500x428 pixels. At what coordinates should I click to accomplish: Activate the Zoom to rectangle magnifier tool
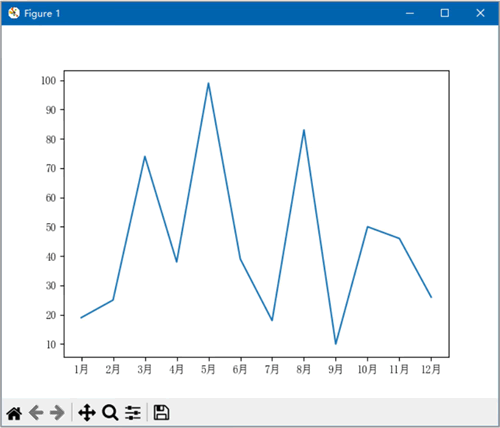(x=110, y=413)
